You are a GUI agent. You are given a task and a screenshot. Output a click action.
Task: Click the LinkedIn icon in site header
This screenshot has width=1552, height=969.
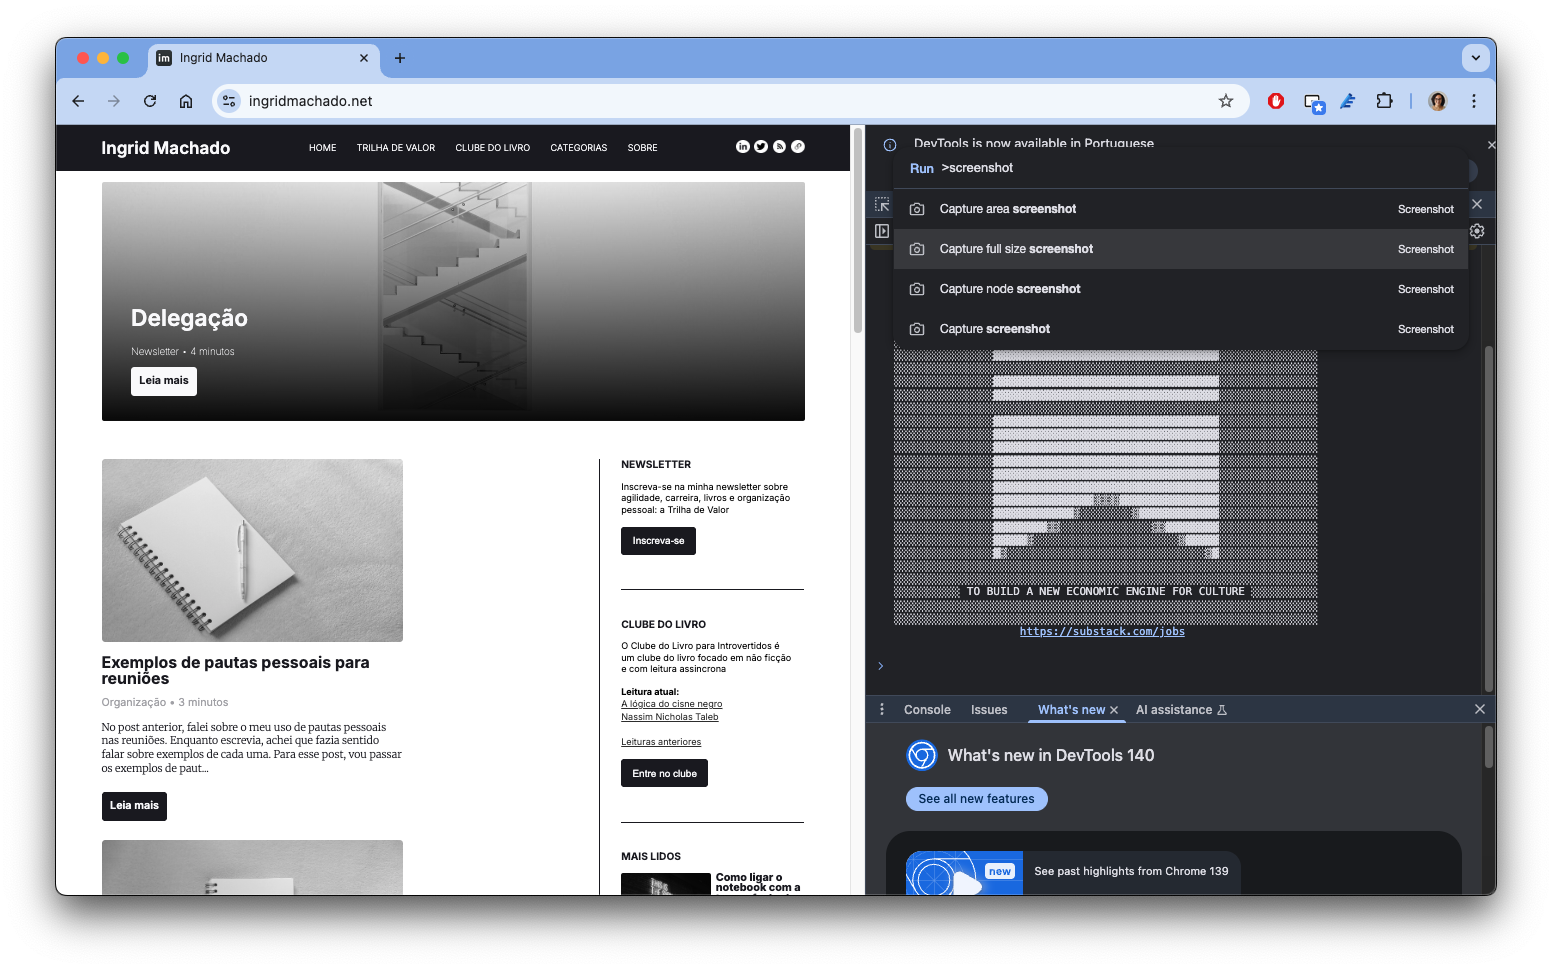tap(742, 147)
